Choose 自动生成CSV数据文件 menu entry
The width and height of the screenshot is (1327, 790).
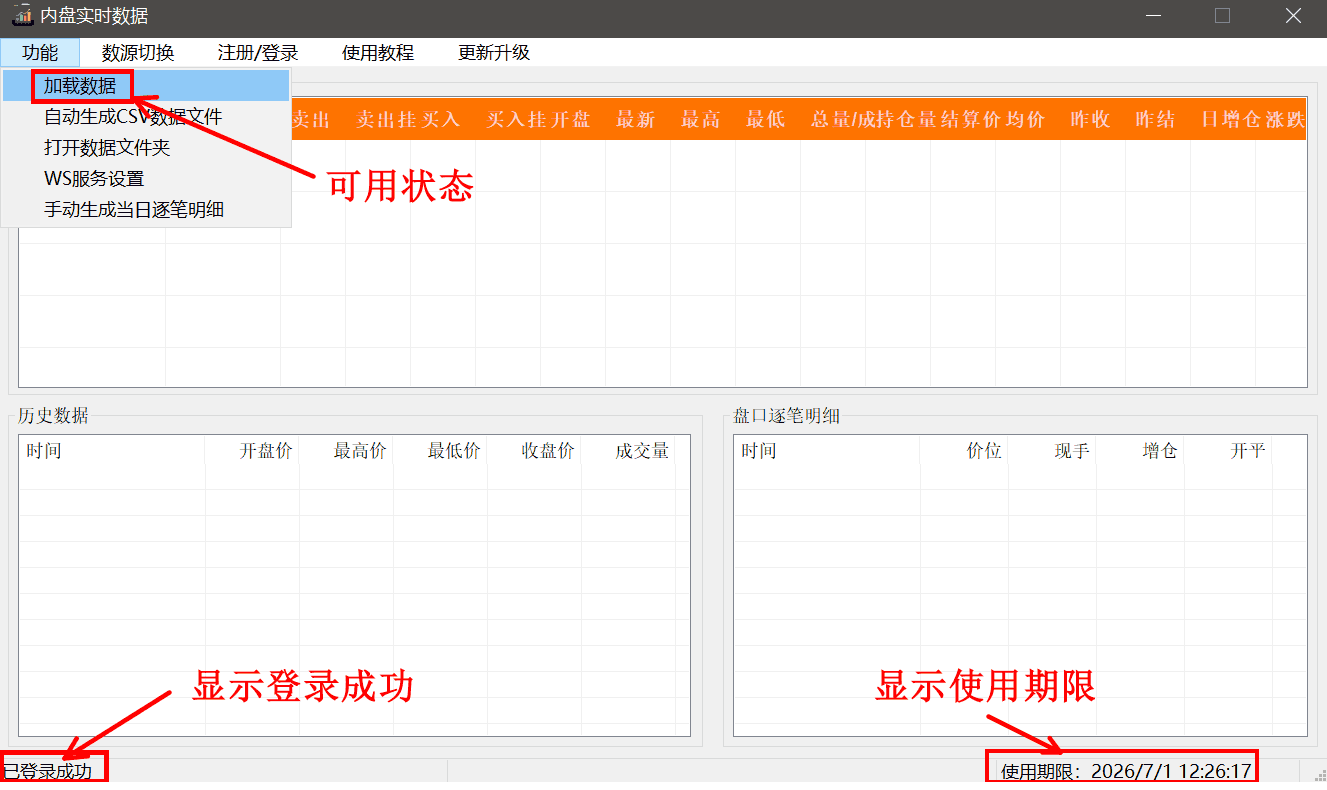pos(132,117)
